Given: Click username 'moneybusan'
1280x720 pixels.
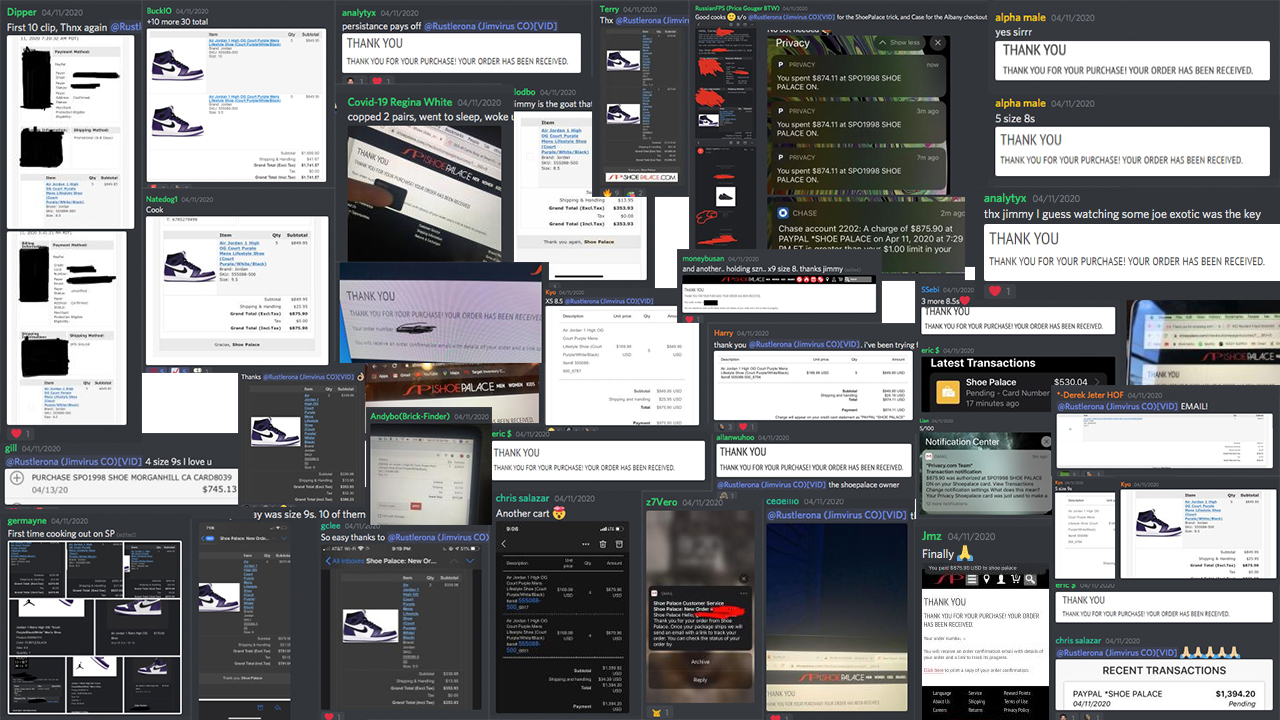Looking at the screenshot, I should point(703,257).
